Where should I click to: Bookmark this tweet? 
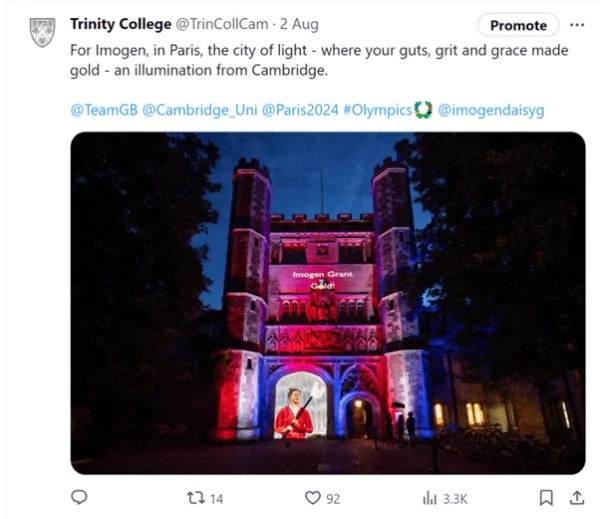[x=546, y=497]
